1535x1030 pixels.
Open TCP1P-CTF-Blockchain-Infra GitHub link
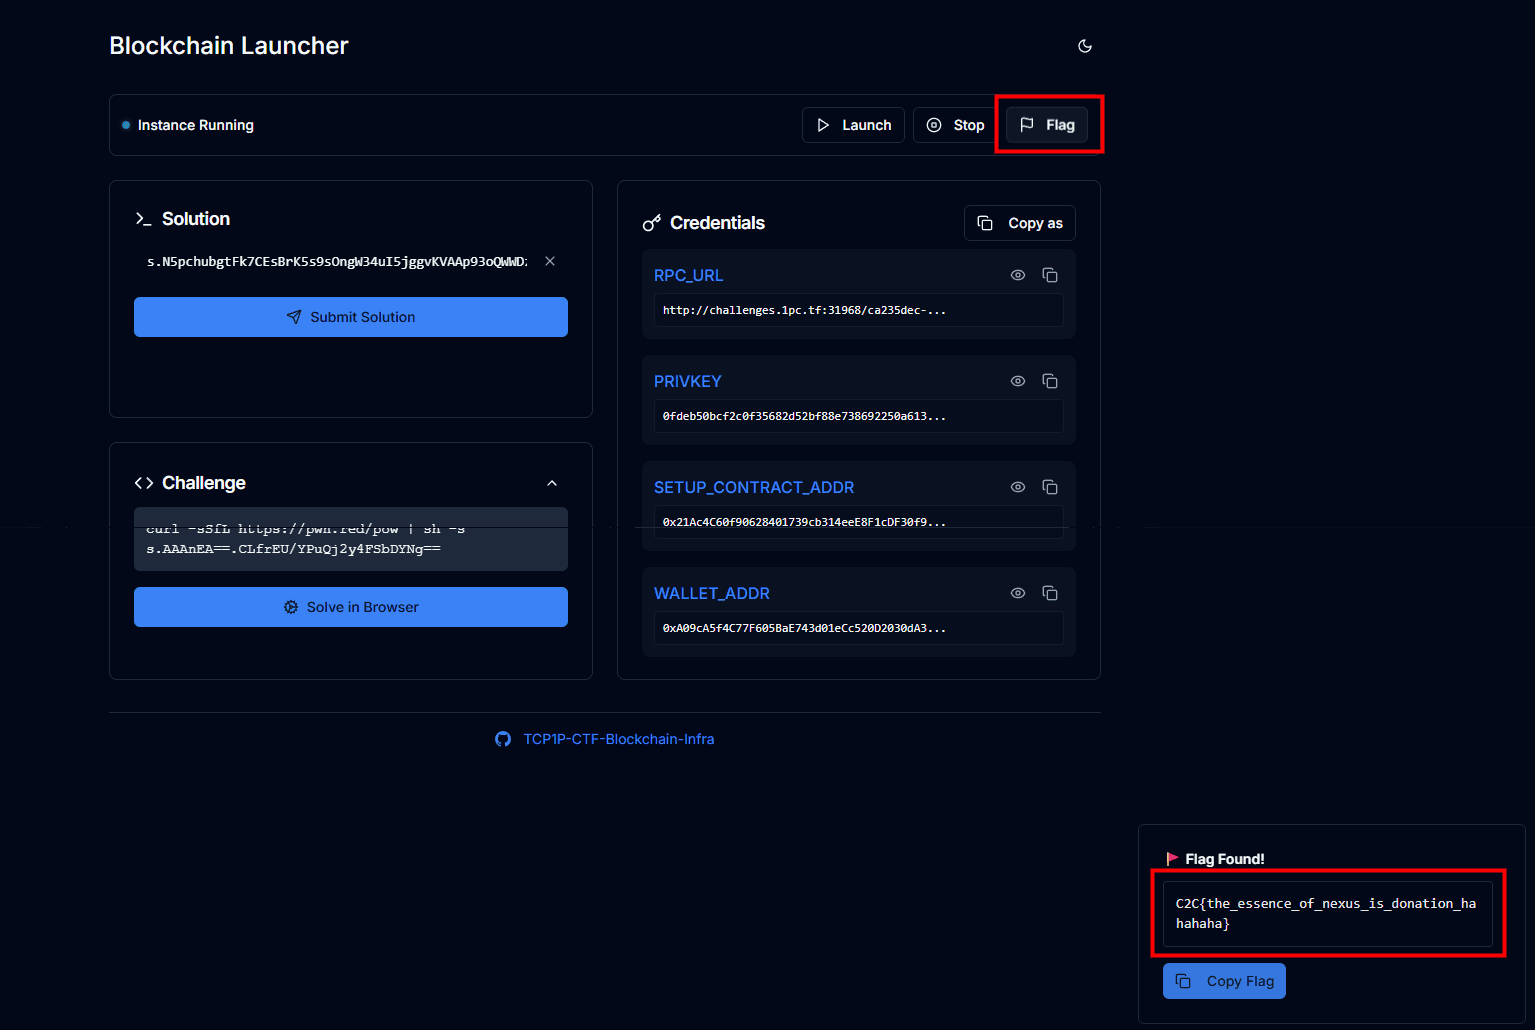(617, 739)
